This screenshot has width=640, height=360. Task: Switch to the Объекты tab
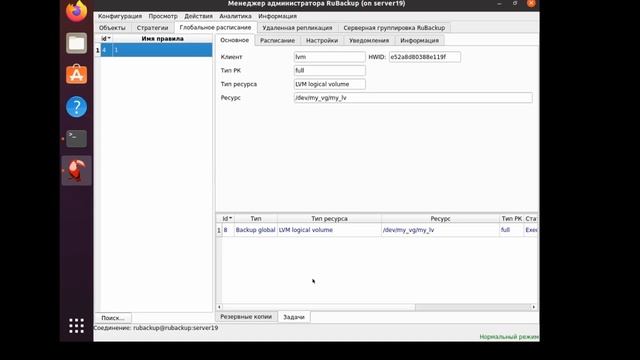click(112, 28)
